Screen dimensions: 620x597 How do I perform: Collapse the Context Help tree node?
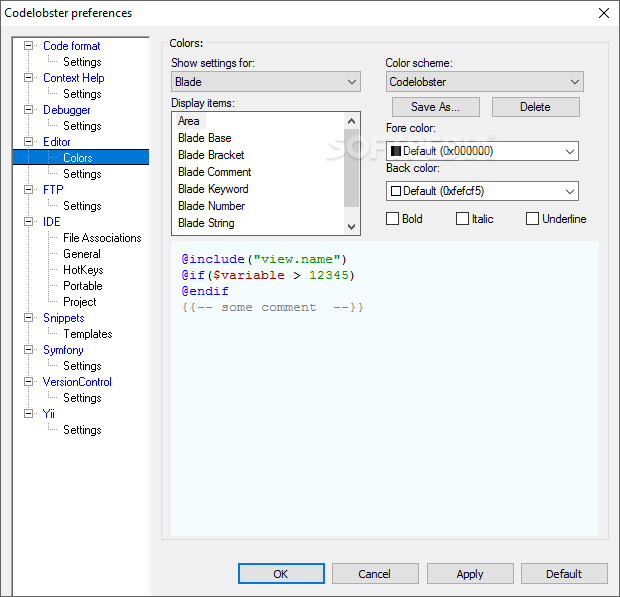pyautogui.click(x=28, y=77)
